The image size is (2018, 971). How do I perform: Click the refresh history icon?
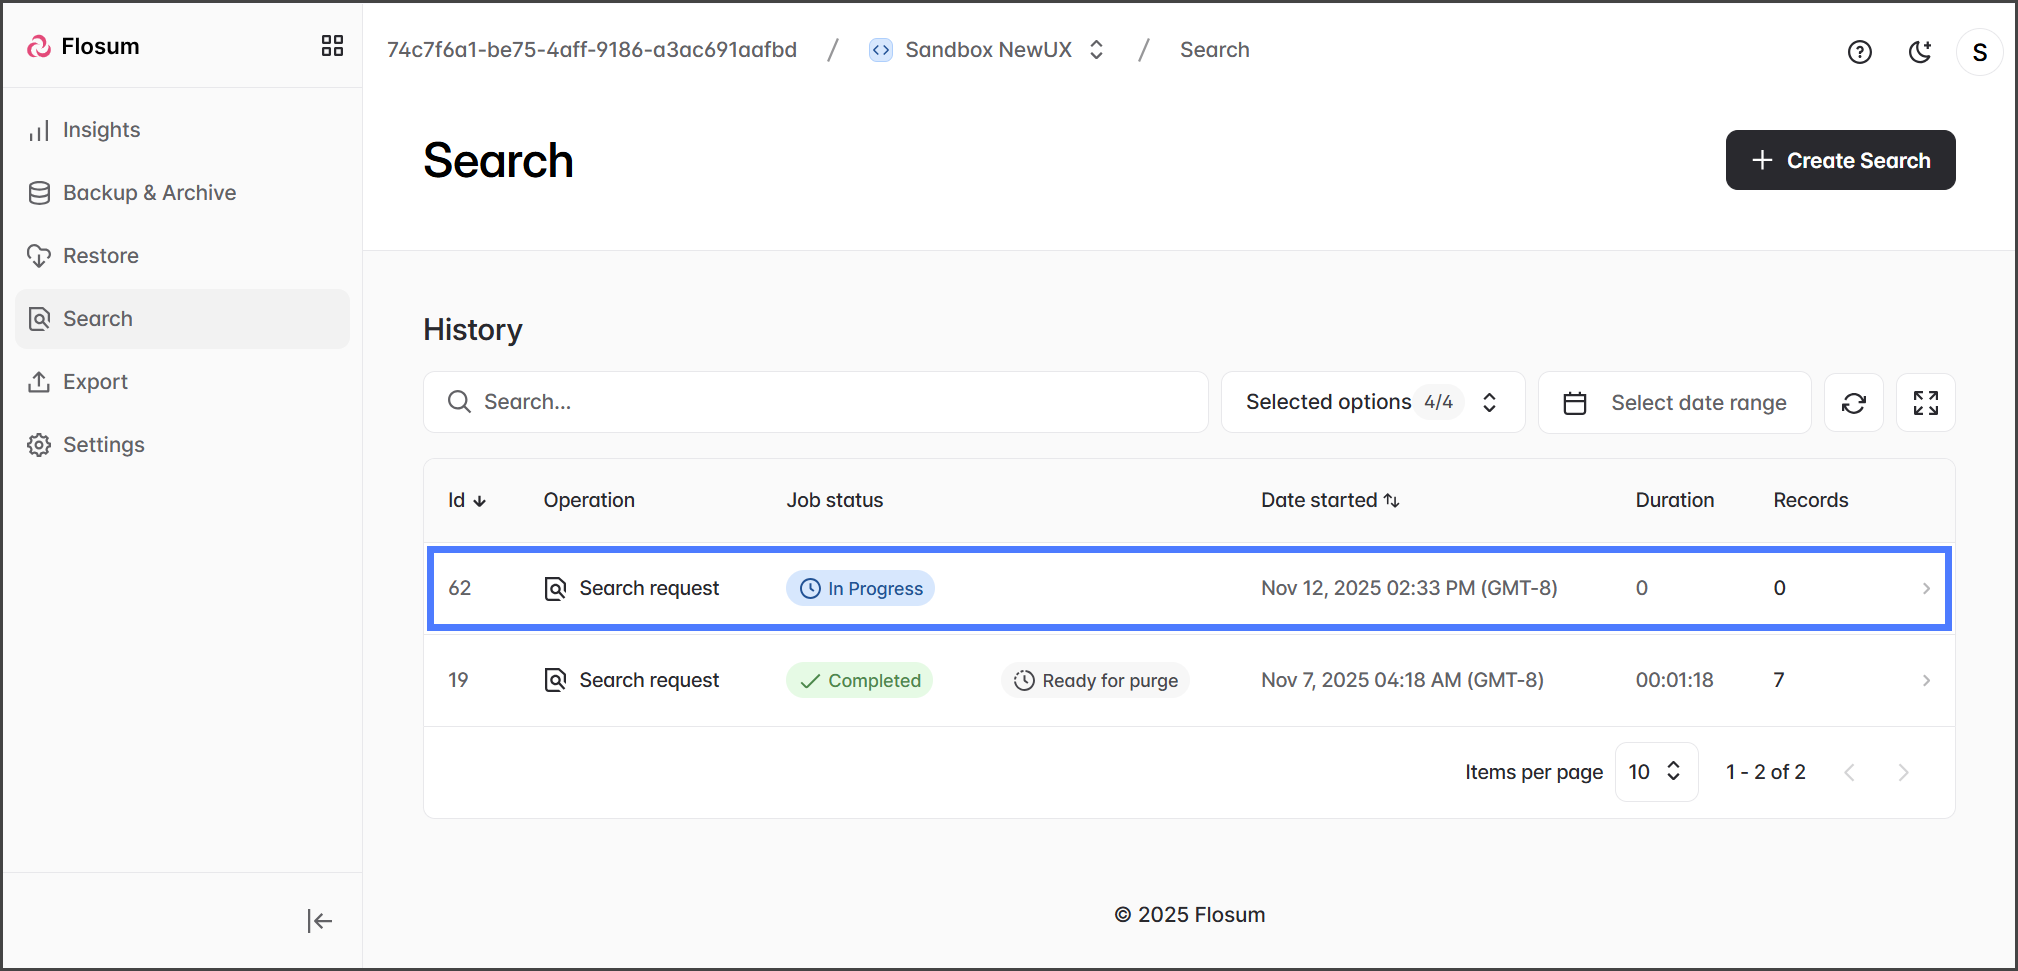pos(1853,403)
